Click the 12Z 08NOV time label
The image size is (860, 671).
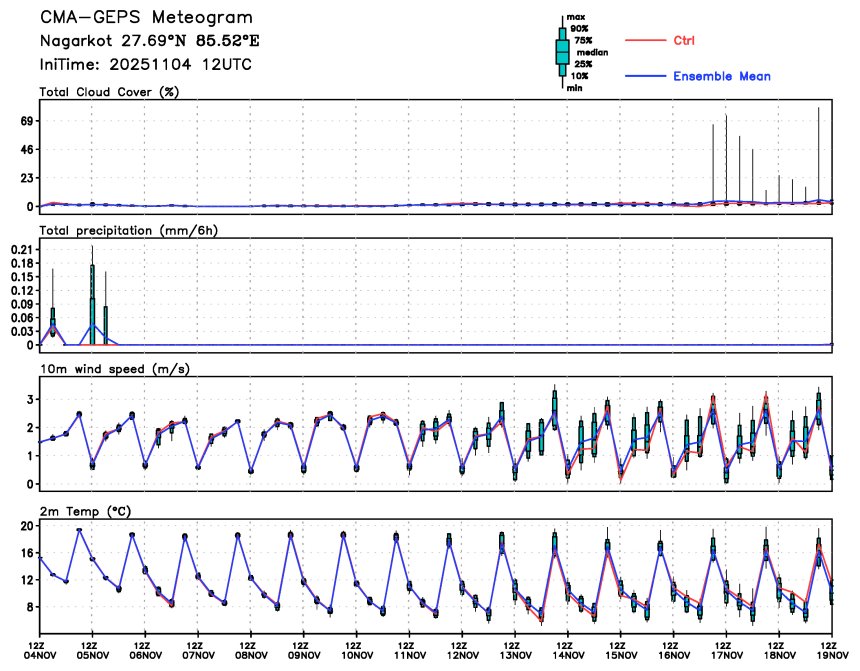(250, 650)
